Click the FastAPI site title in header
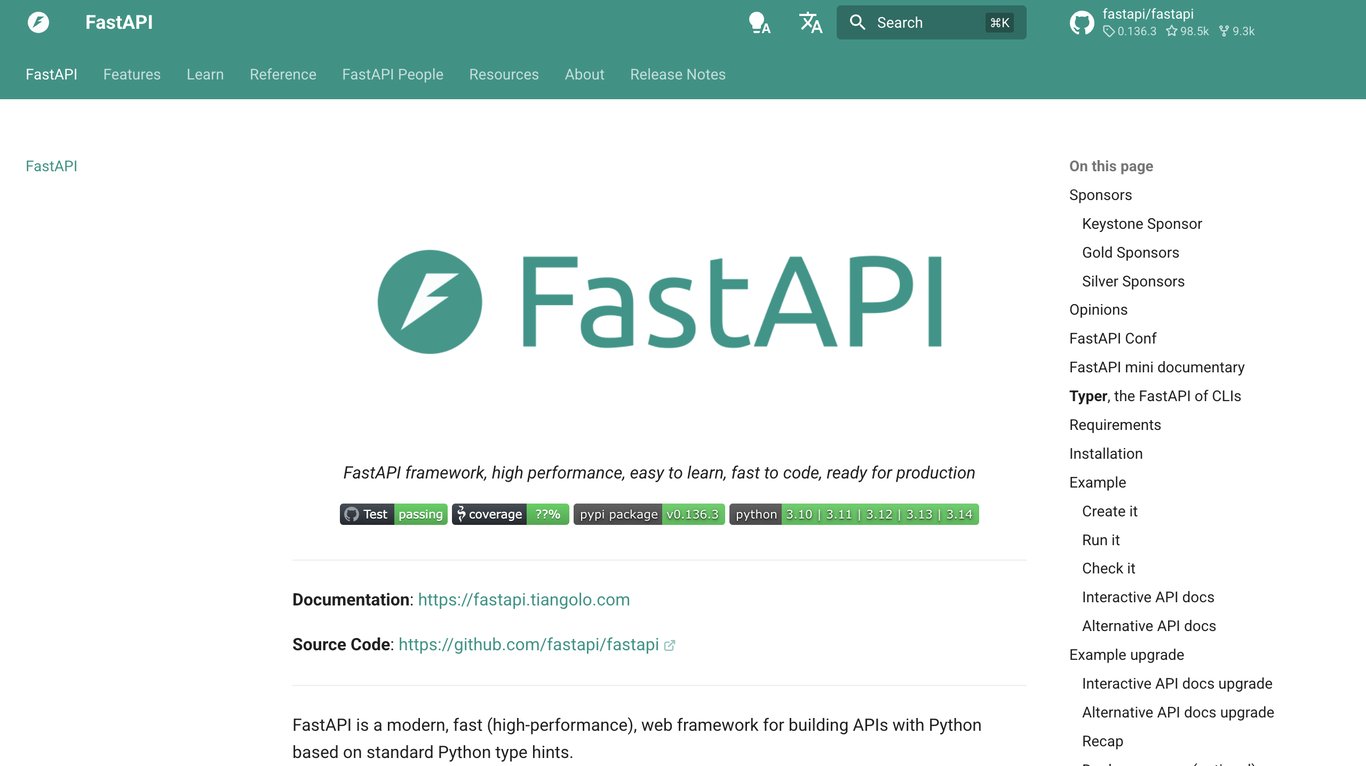 click(x=119, y=22)
